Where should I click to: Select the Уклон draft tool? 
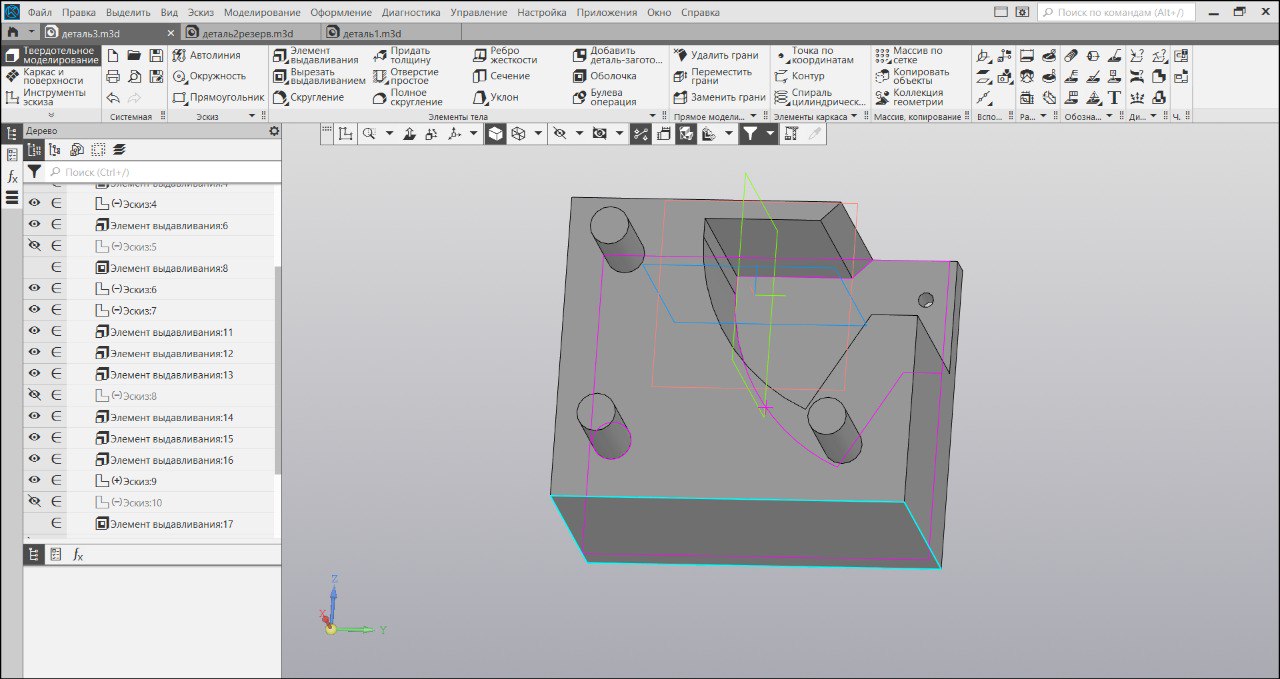tap(495, 97)
